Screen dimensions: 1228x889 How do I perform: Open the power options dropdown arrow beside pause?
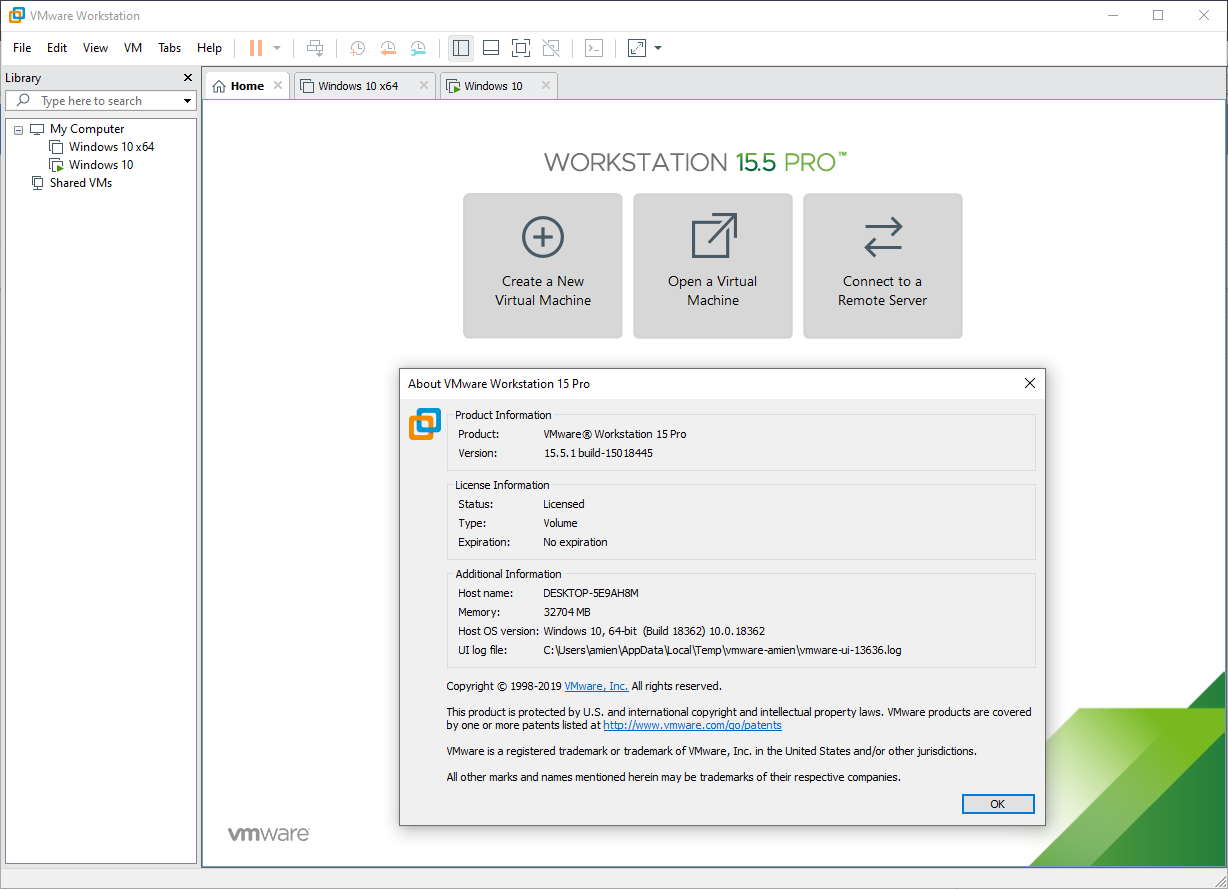coord(277,48)
